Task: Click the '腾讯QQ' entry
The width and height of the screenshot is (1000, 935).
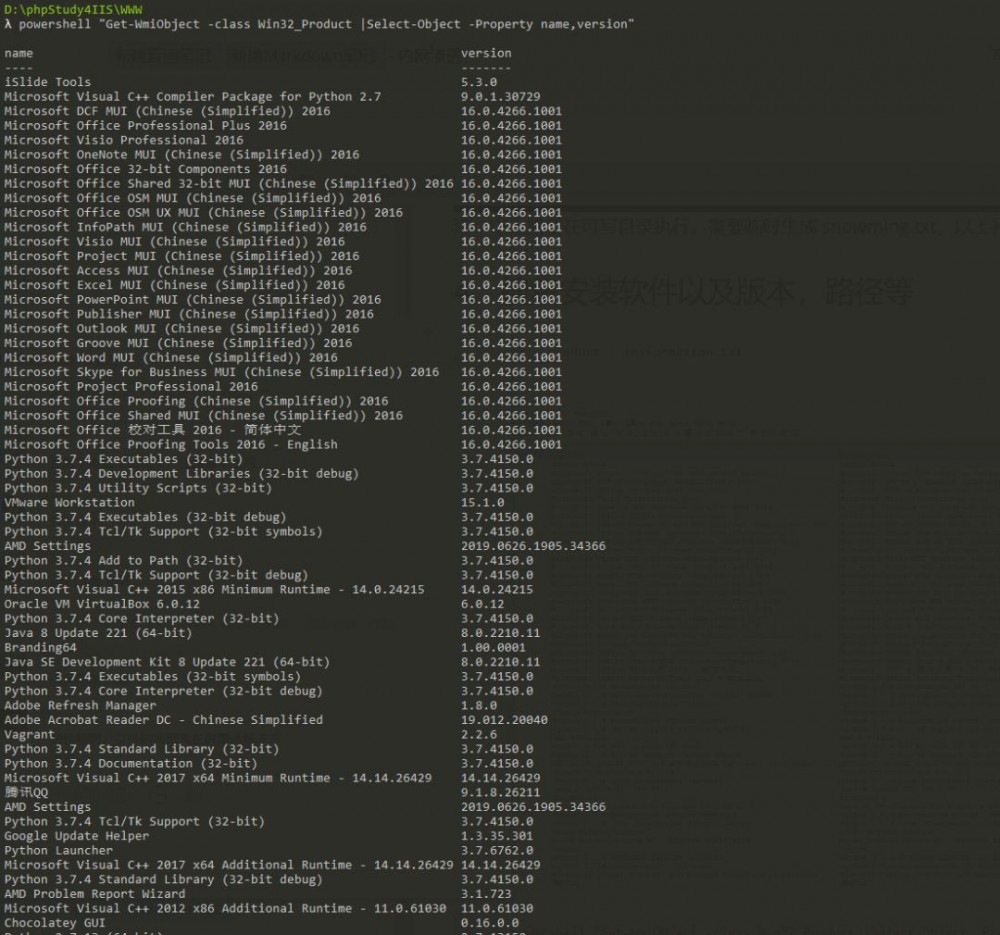Action: (x=26, y=793)
